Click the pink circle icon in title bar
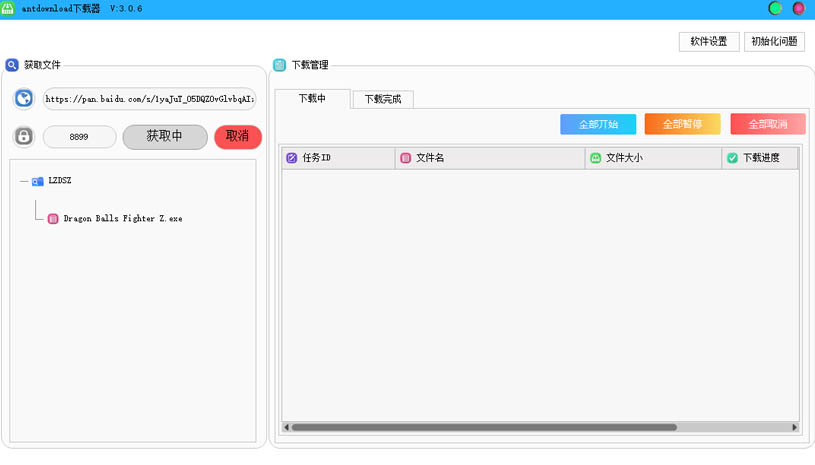This screenshot has width=815, height=465. (x=798, y=8)
